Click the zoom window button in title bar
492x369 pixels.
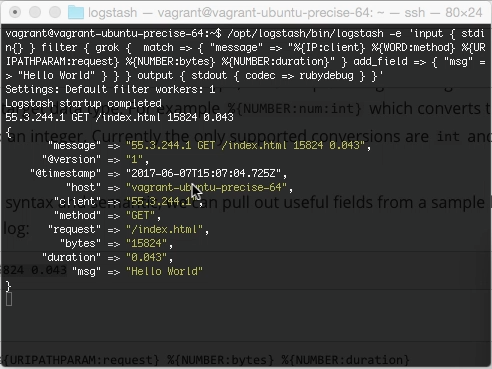(55, 12)
